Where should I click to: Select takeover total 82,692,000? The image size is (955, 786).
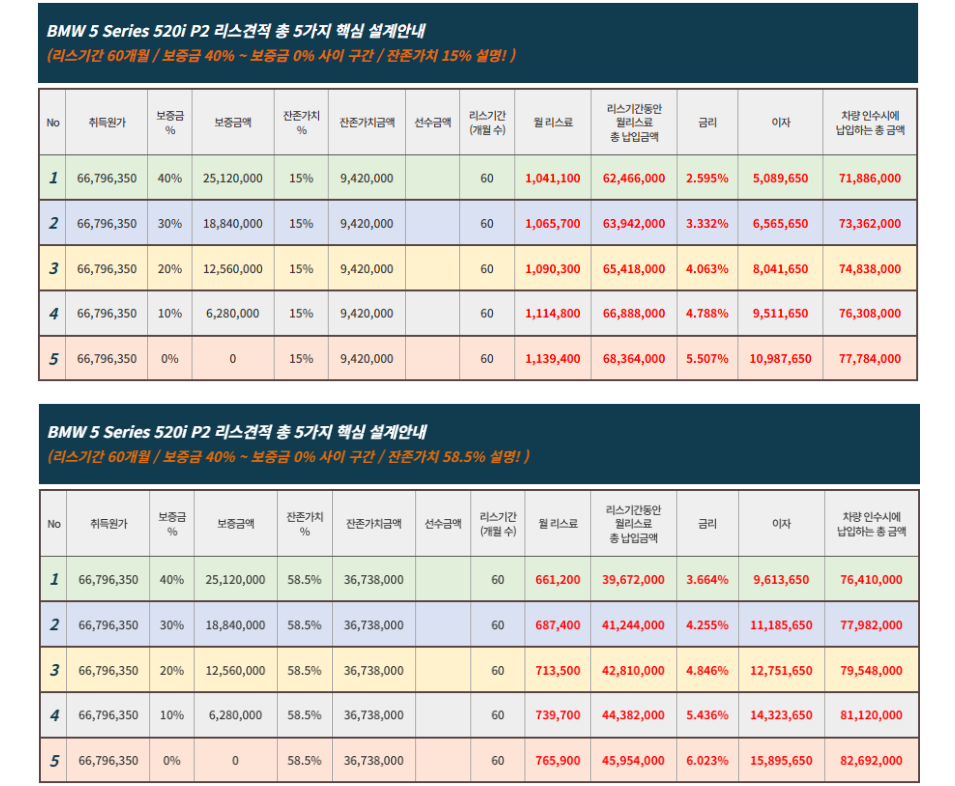point(871,760)
